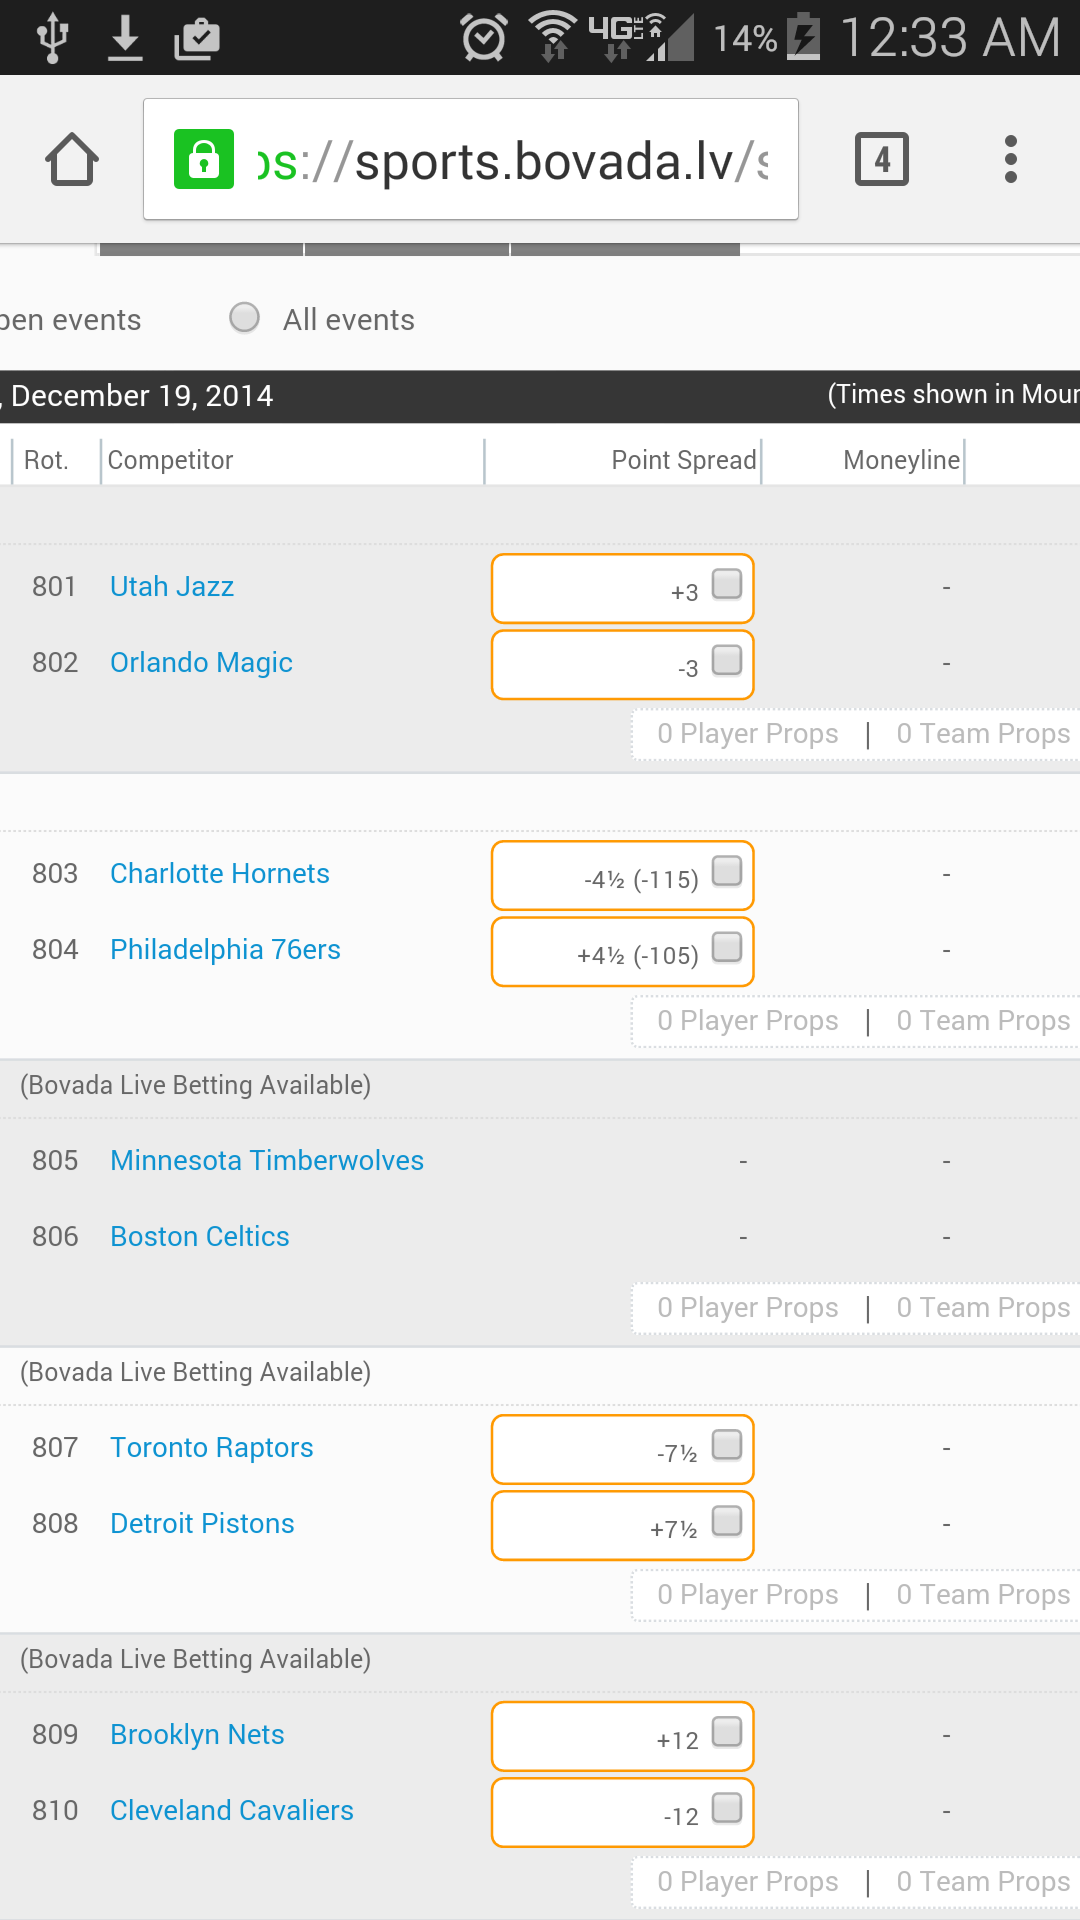The width and height of the screenshot is (1080, 1920).
Task: Open the Boston Celtics team link
Action: 199,1237
